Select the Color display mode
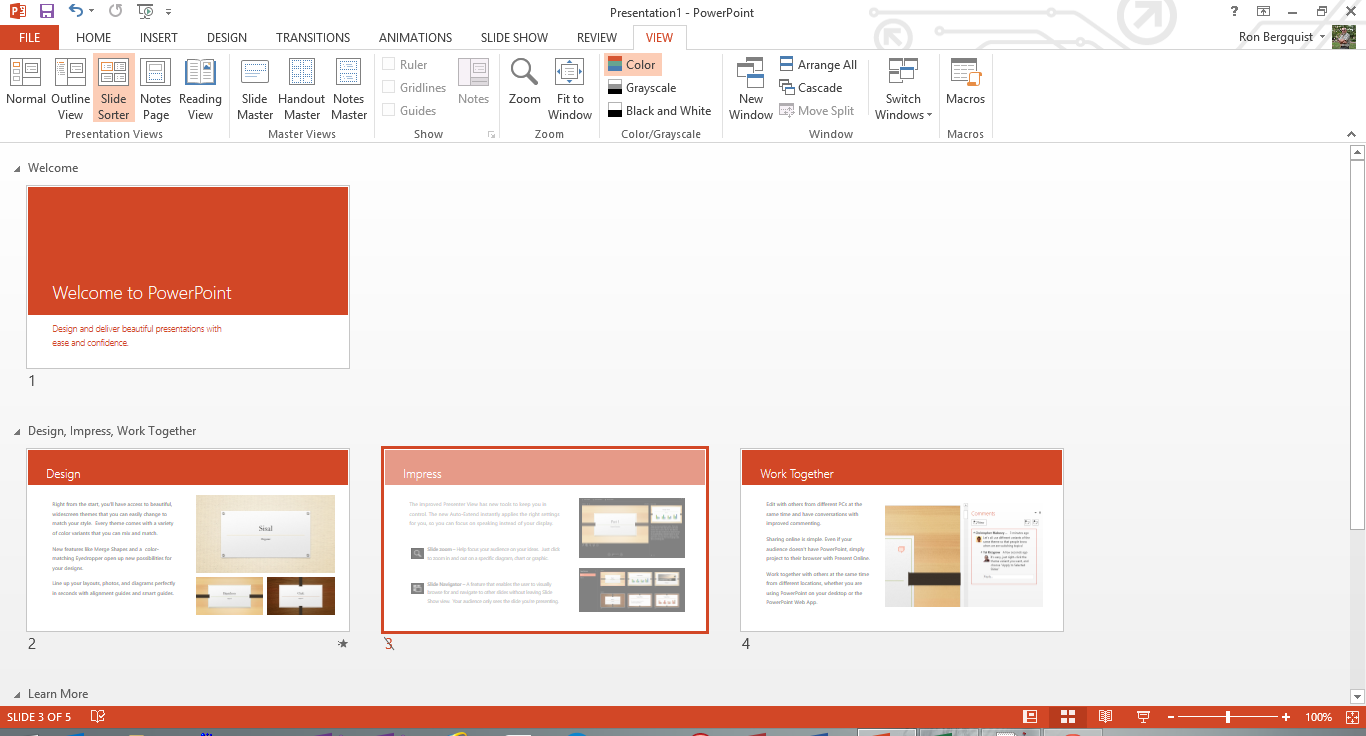This screenshot has width=1366, height=736. (x=633, y=65)
